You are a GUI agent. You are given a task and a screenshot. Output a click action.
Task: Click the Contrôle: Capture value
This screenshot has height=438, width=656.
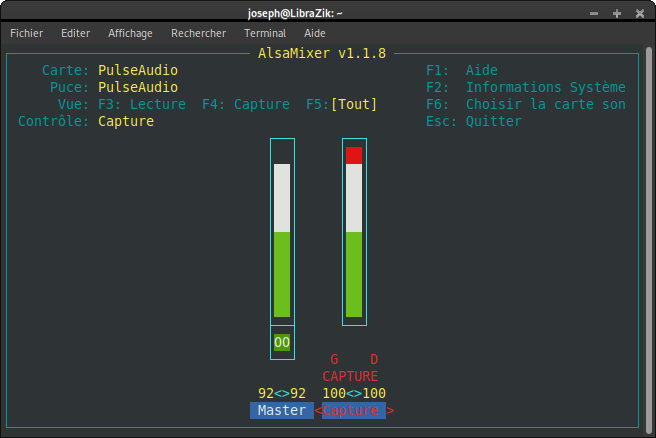click(126, 121)
